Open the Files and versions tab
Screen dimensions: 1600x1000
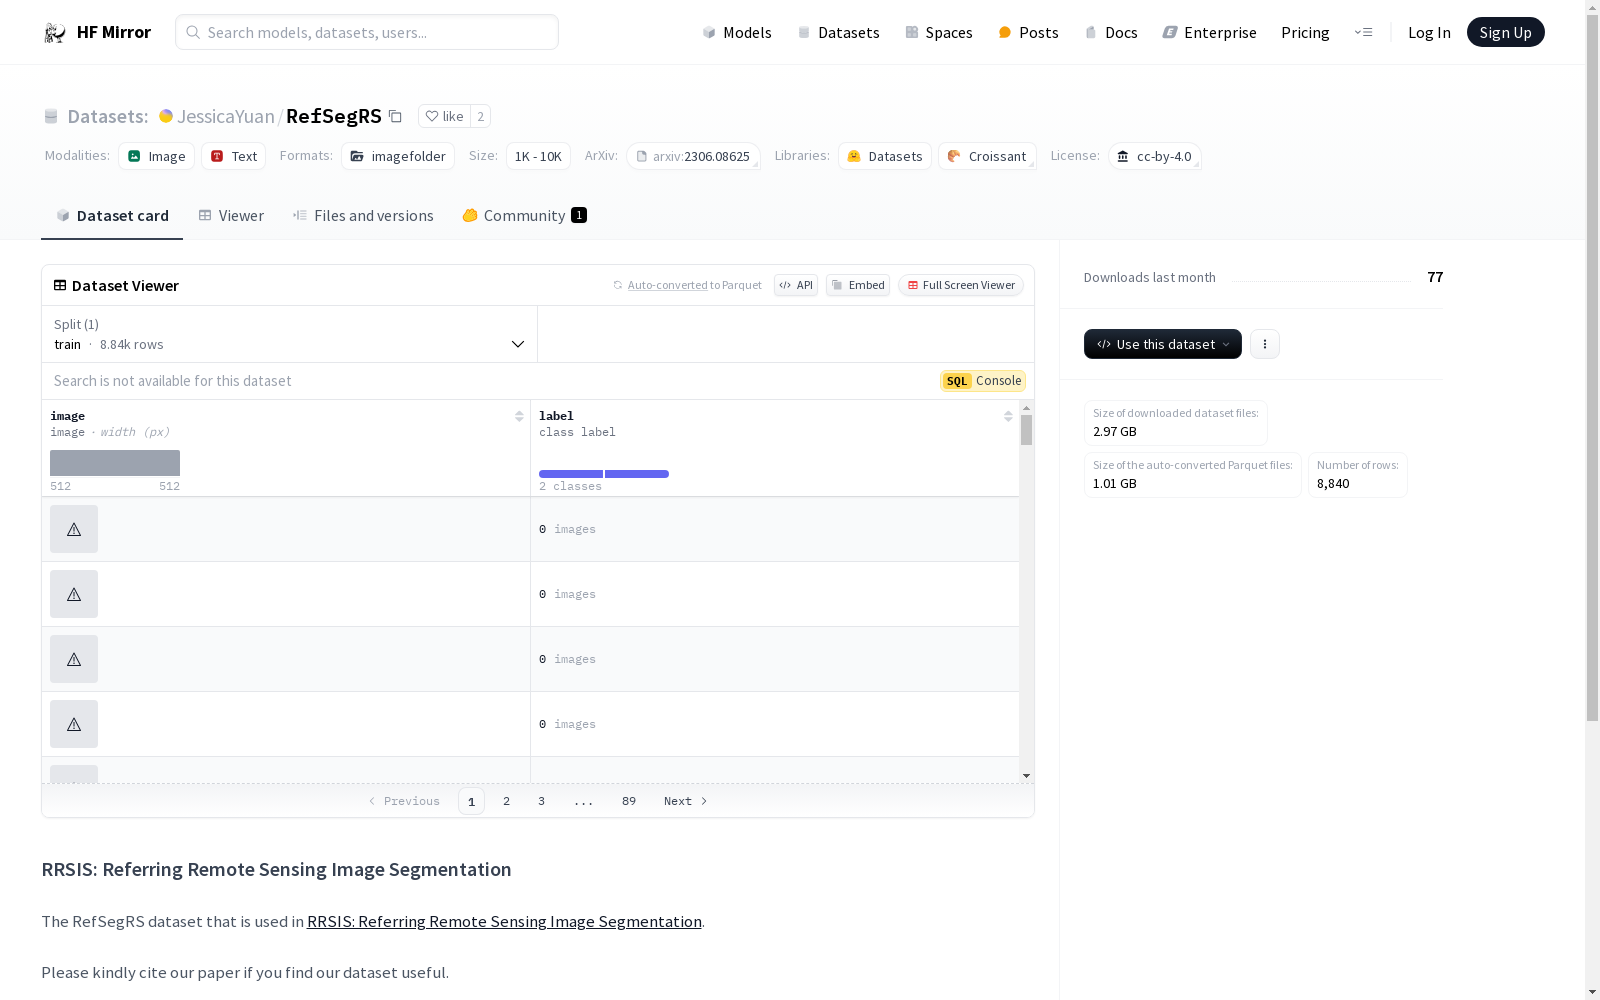(x=363, y=216)
